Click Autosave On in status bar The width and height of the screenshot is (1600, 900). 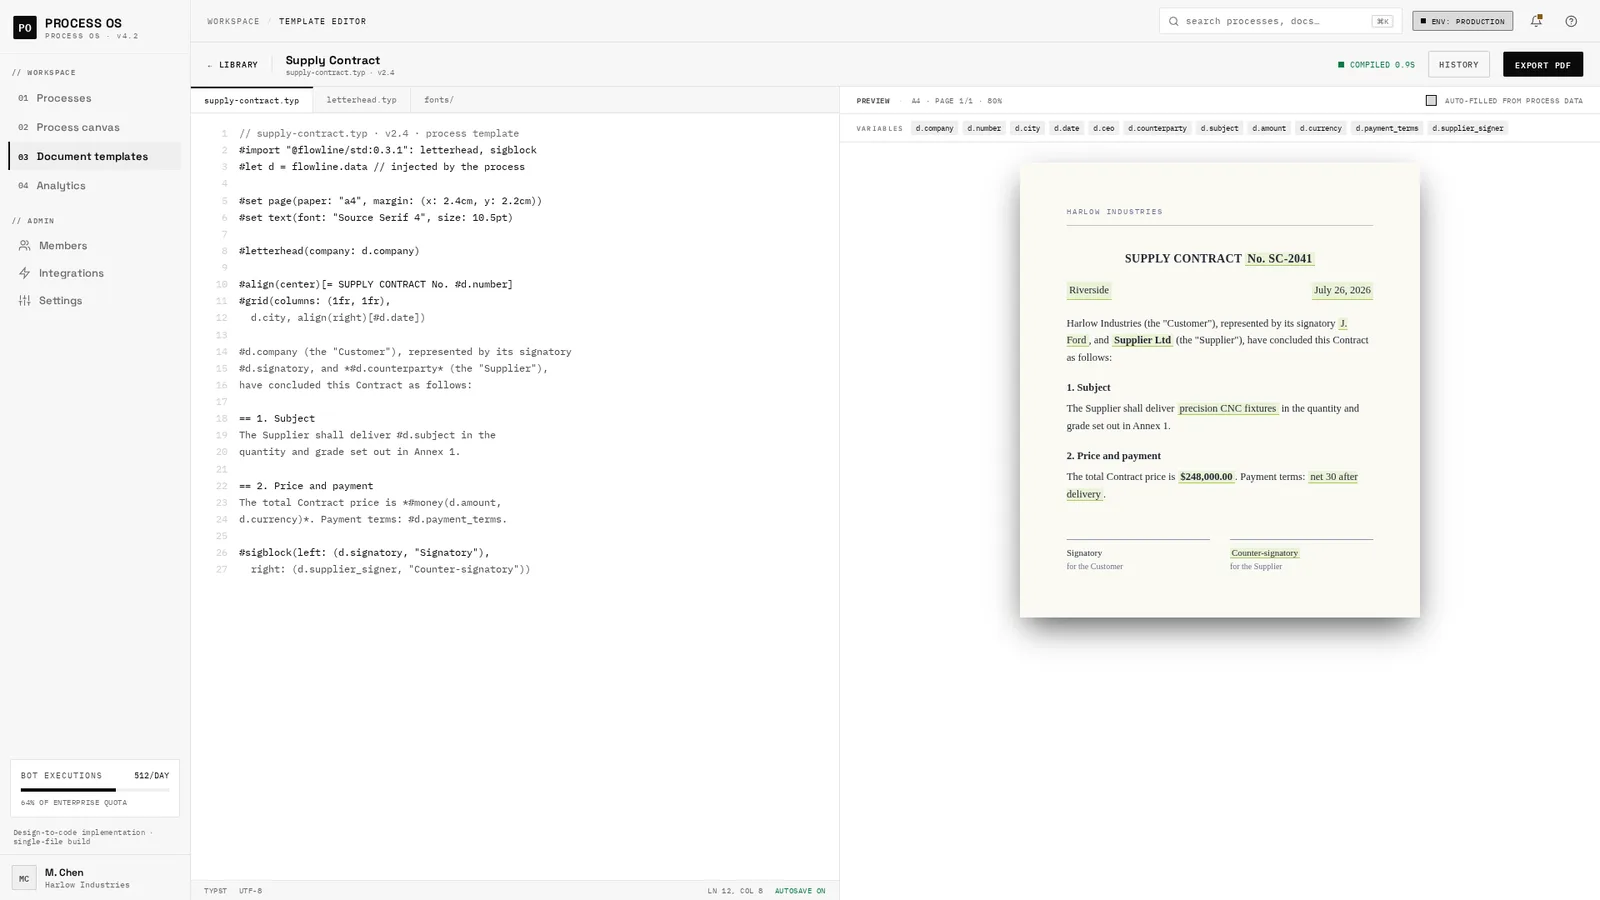tap(800, 891)
